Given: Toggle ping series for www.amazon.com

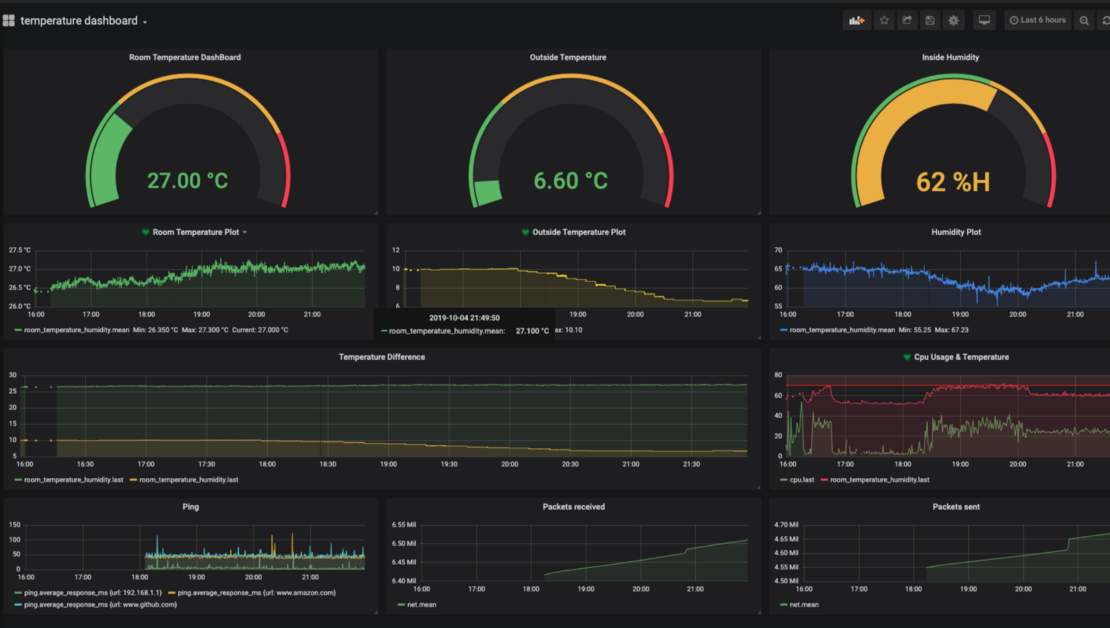Looking at the screenshot, I should (x=256, y=593).
